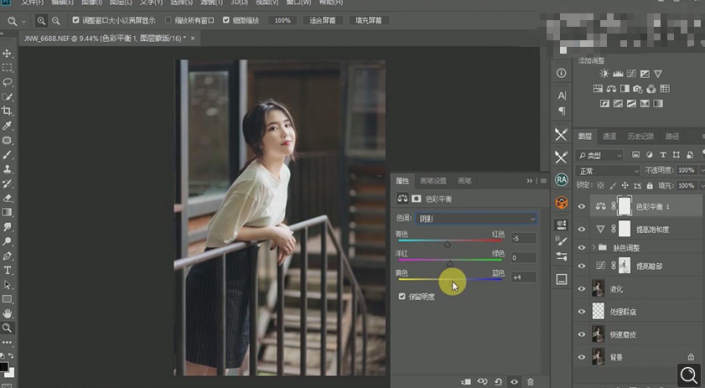Click the yellow-blue slider track

[x=450, y=279]
